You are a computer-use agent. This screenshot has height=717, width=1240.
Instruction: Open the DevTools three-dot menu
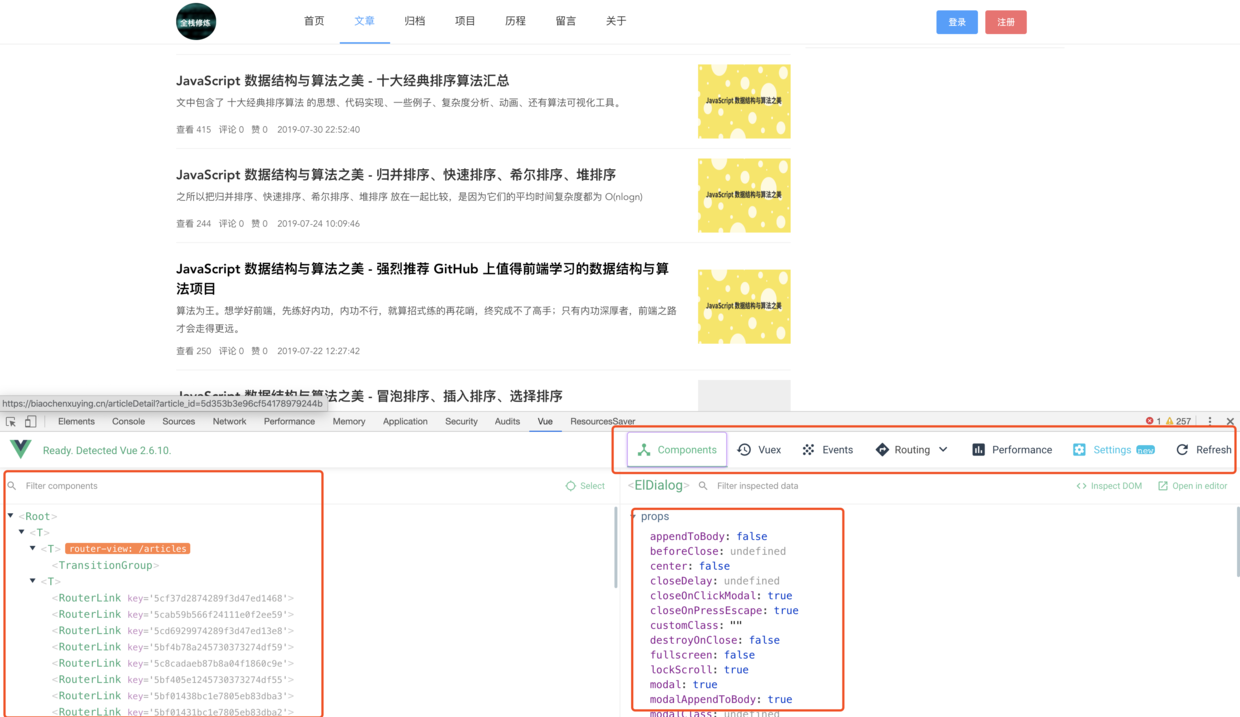coord(1210,421)
